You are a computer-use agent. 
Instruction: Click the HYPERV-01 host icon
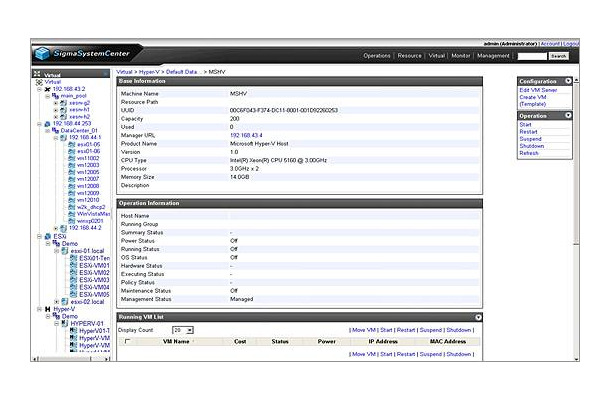(65, 323)
